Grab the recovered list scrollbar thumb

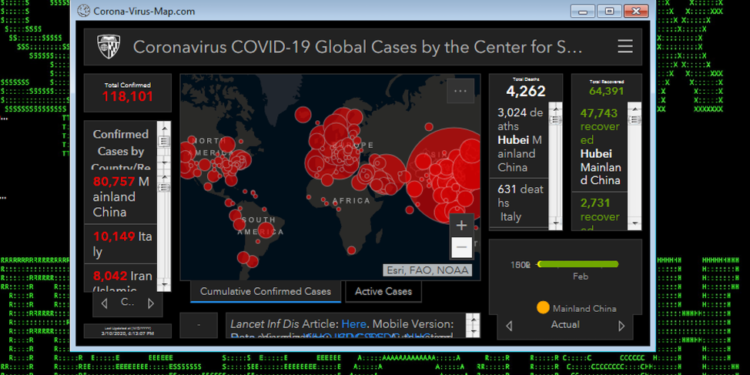click(634, 119)
